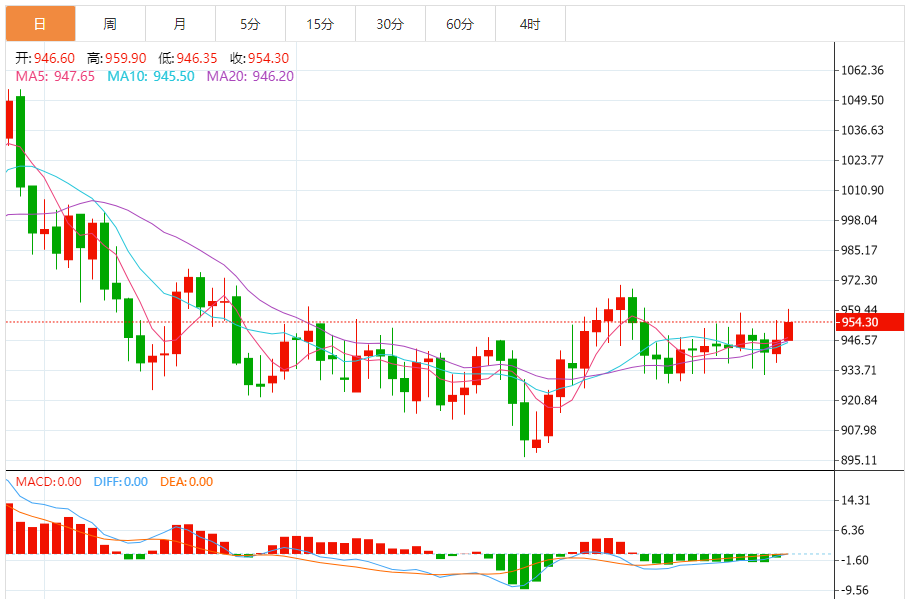This screenshot has width=910, height=599.
Task: Click the MA10: 945.50 indicator label
Action: pos(151,76)
